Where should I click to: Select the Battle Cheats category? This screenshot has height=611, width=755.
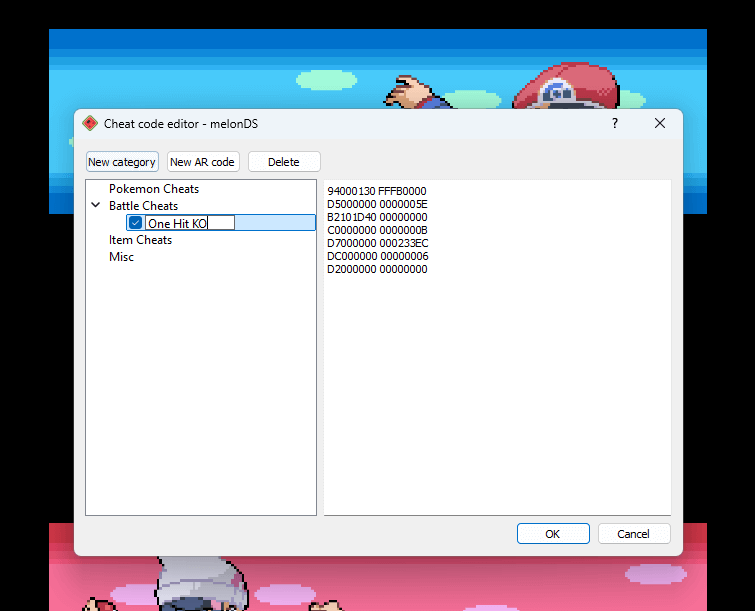[143, 206]
